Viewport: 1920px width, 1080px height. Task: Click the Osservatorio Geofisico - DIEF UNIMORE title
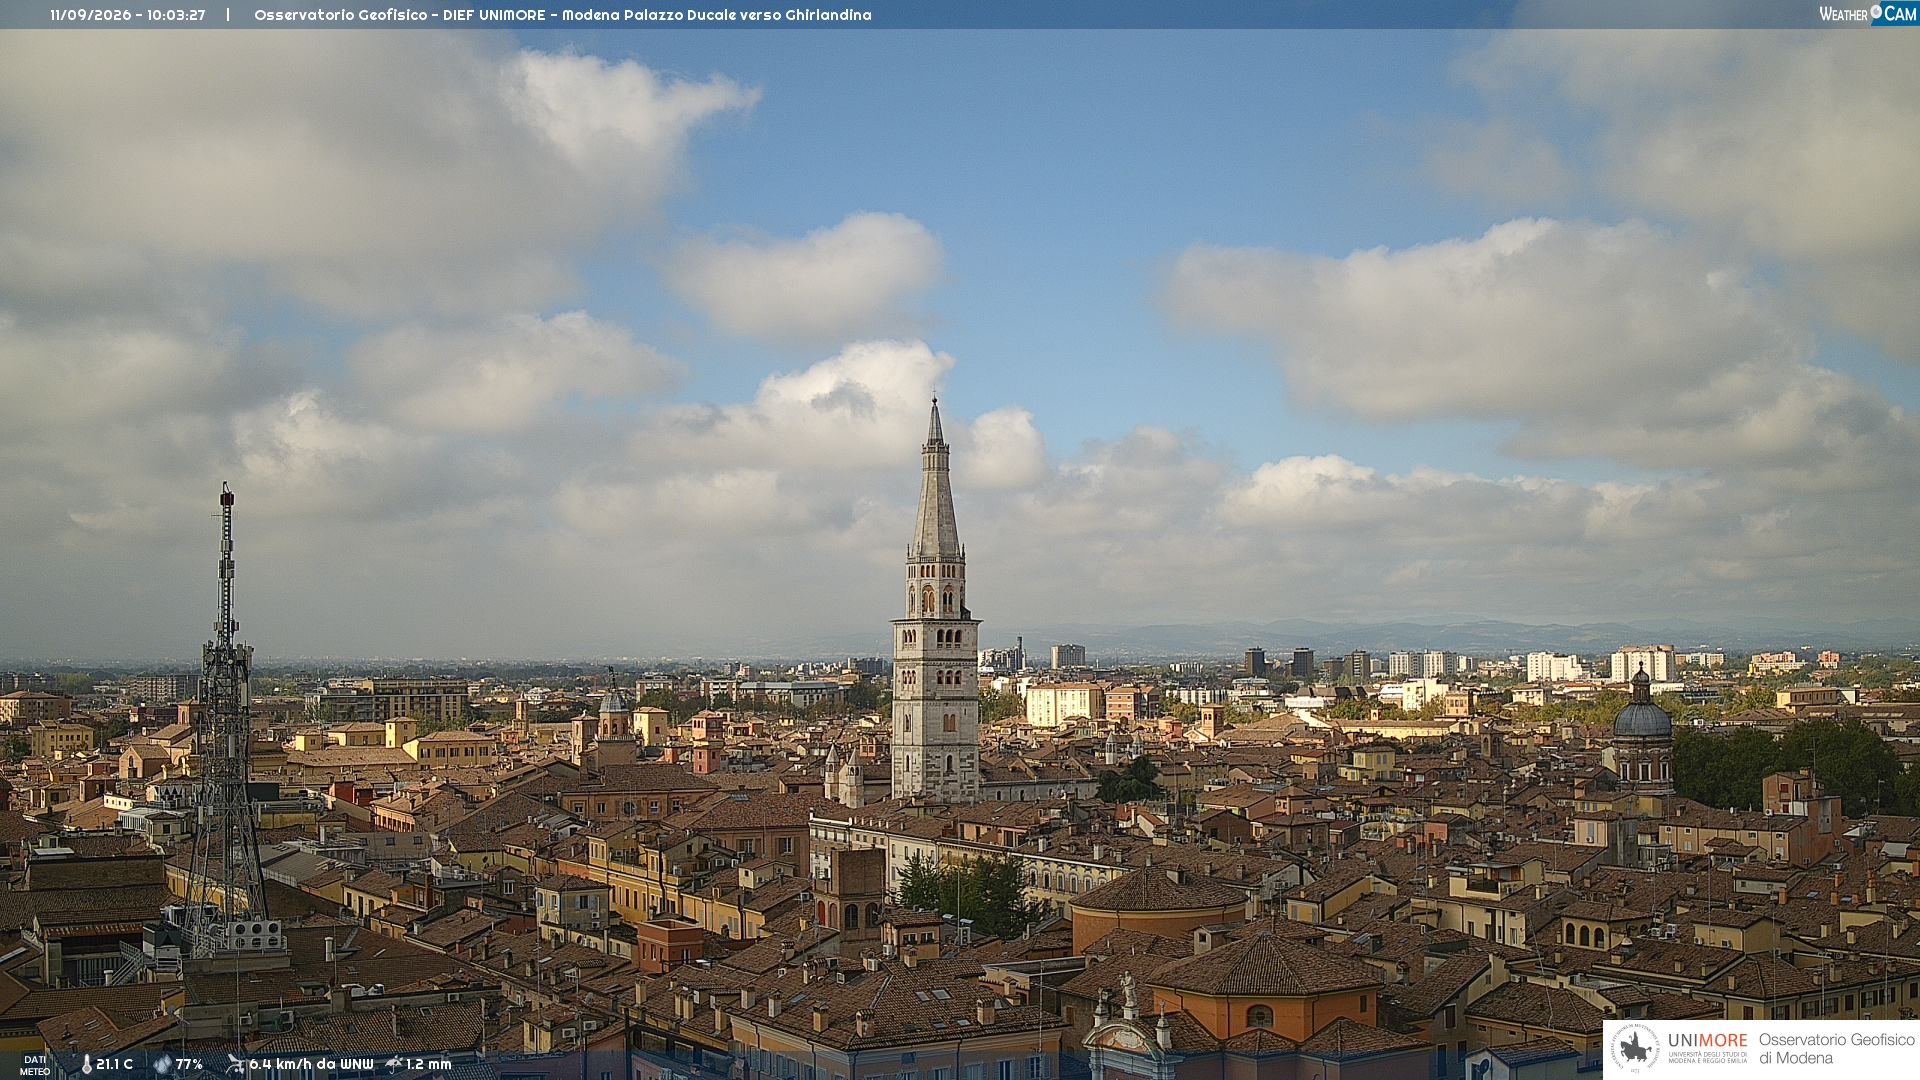pos(400,15)
